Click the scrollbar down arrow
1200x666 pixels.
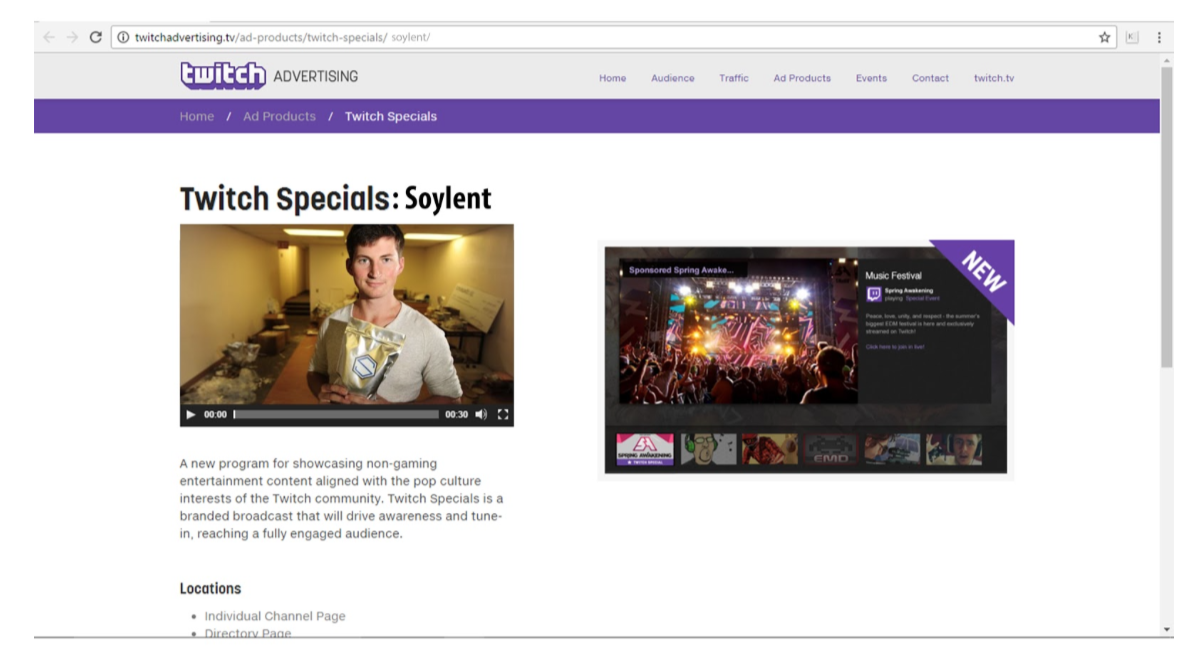click(1167, 630)
